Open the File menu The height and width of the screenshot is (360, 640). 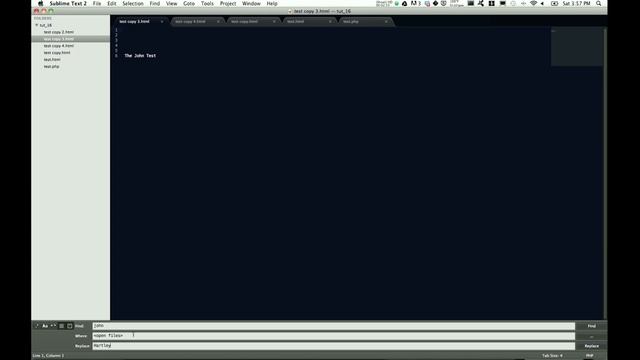click(97, 3)
